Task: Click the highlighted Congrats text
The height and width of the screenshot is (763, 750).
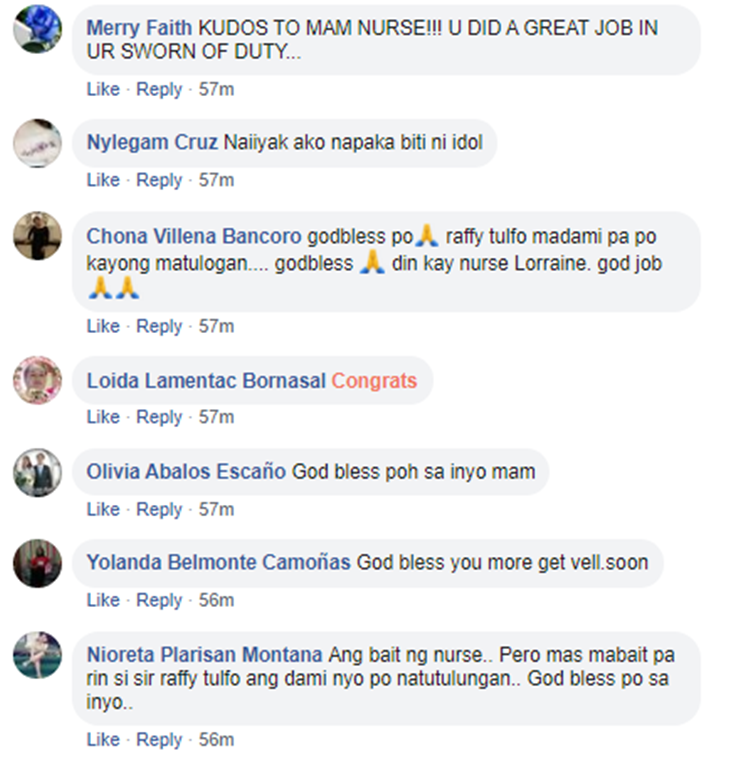Action: click(x=374, y=381)
